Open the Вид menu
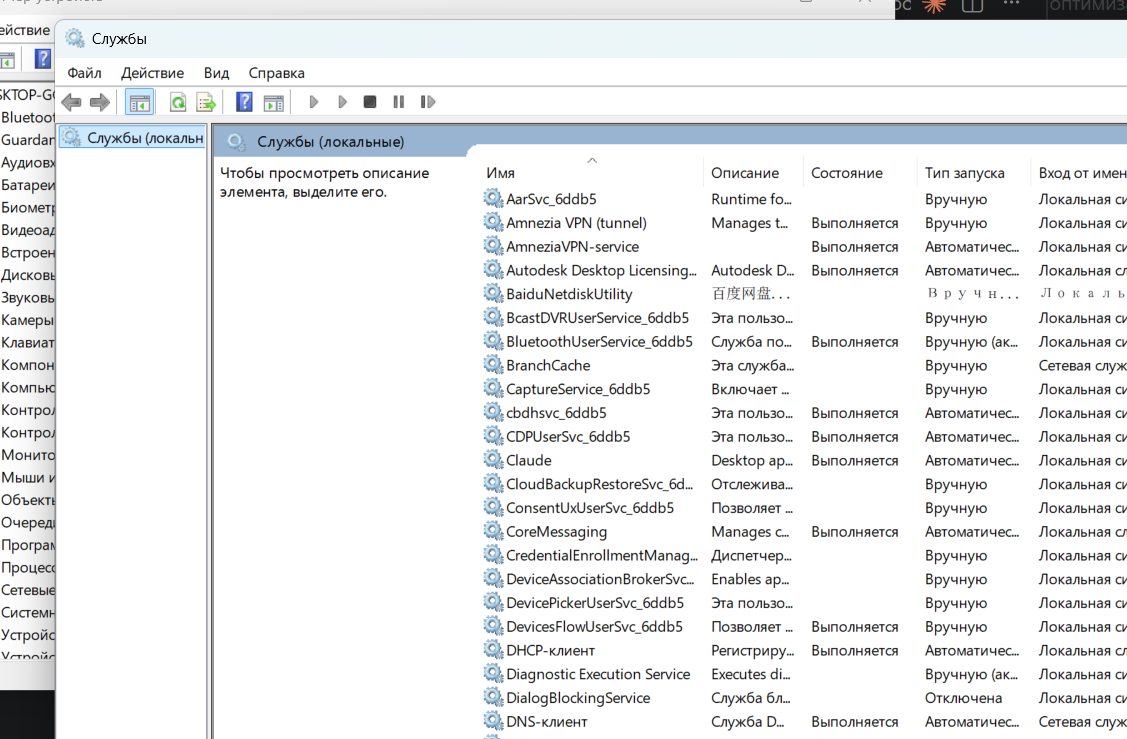The width and height of the screenshot is (1127, 739). click(216, 73)
